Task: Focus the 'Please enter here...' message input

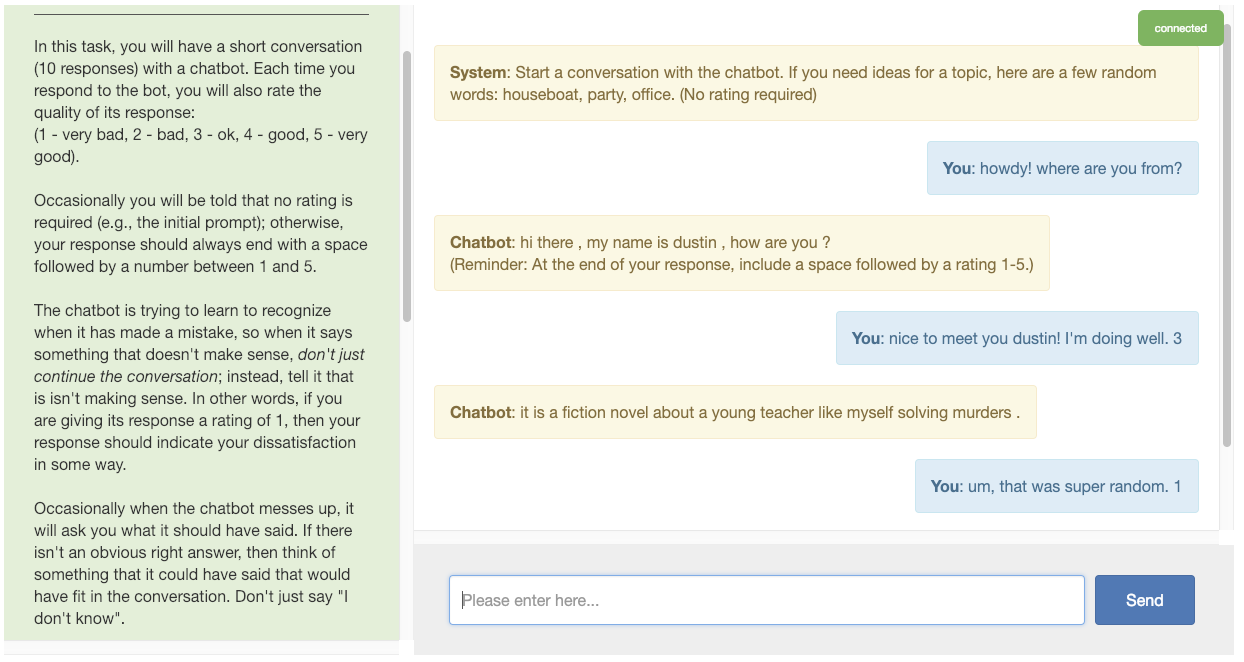Action: tap(766, 600)
